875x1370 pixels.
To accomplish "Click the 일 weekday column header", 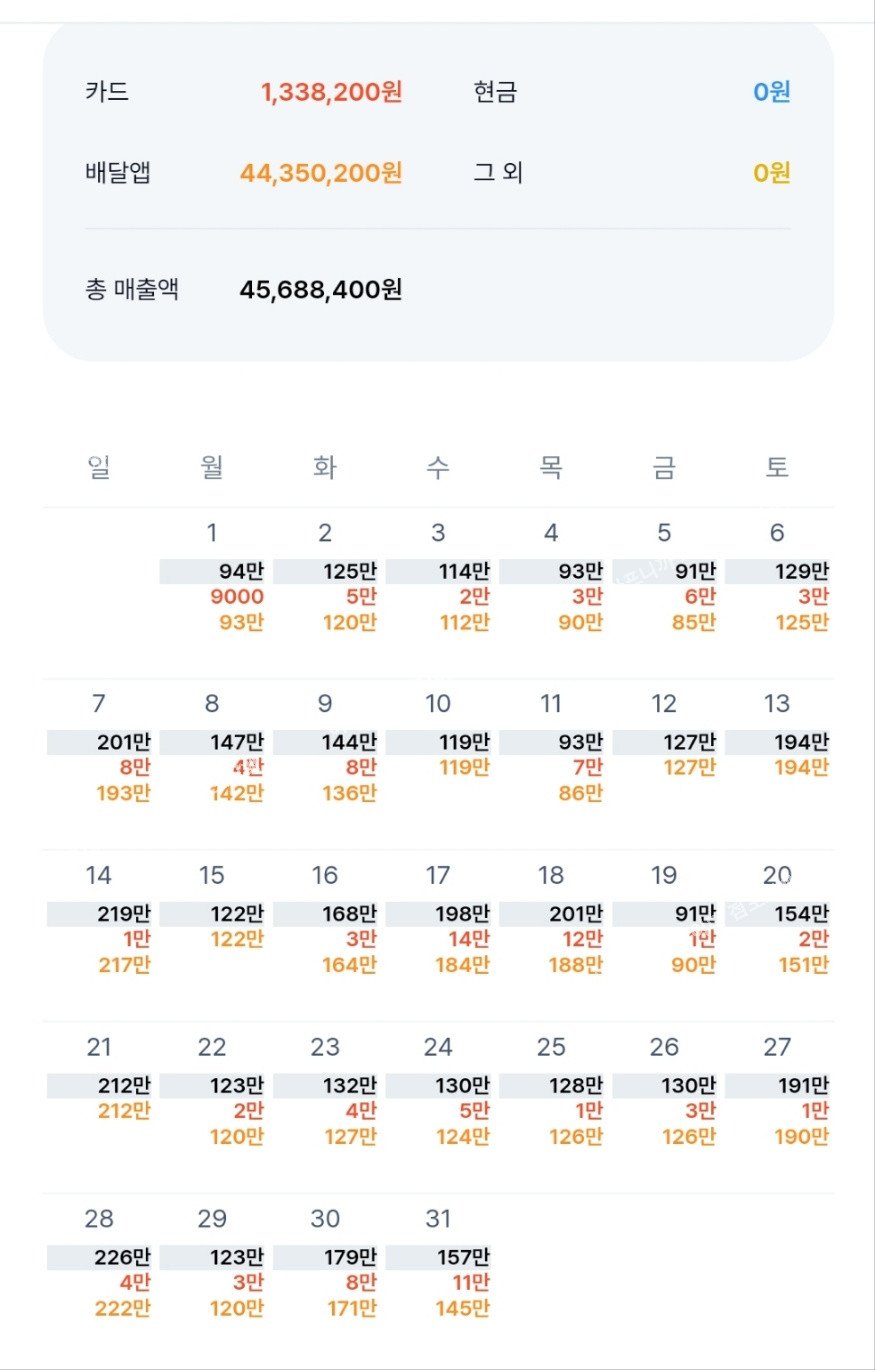I will [99, 467].
